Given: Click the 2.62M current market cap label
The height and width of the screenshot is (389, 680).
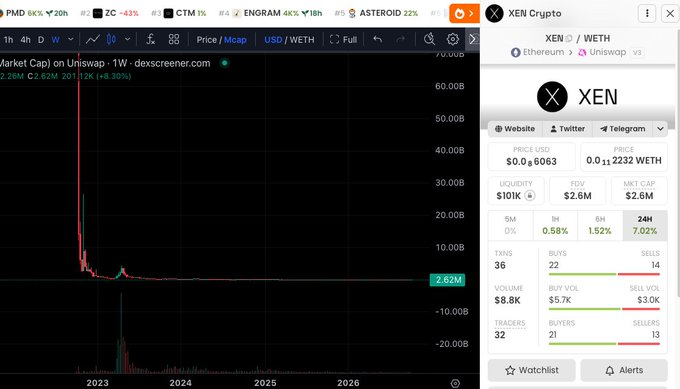Looking at the screenshot, I should click(448, 280).
